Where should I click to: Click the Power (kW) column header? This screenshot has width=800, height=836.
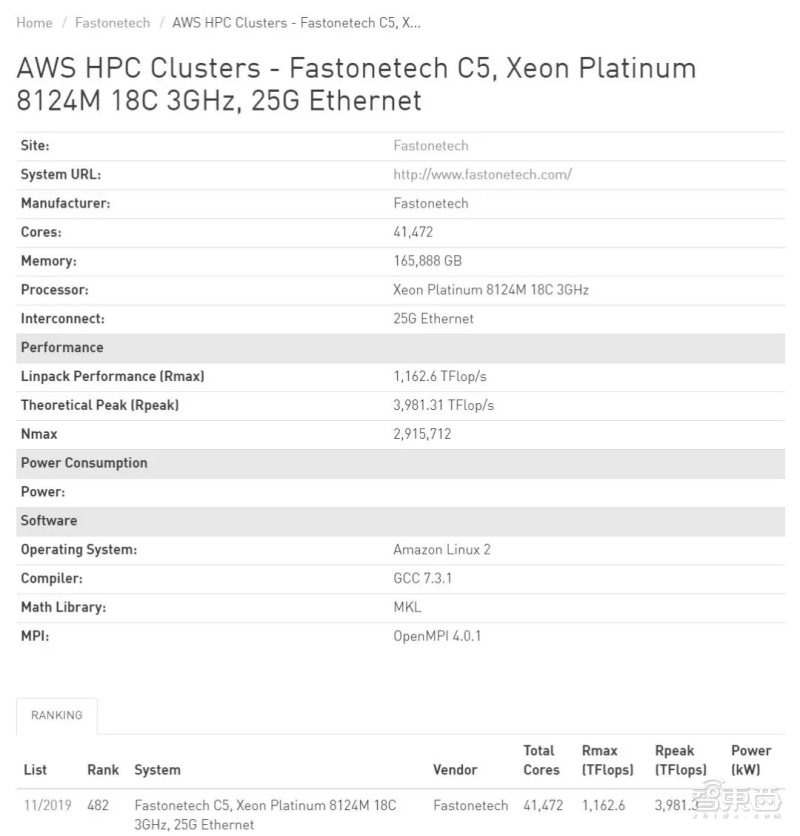point(751,760)
